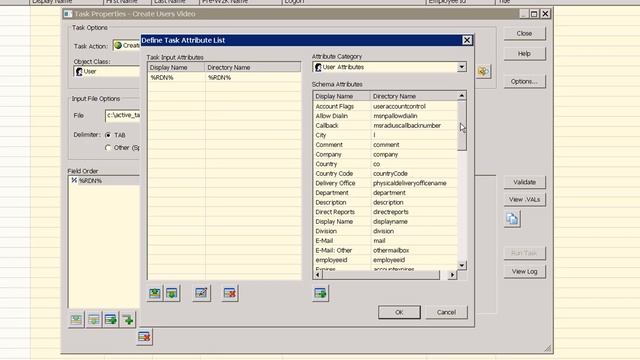Select %RDN% entry in Field Order list
Image resolution: width=640 pixels, height=360 pixels.
coord(104,180)
